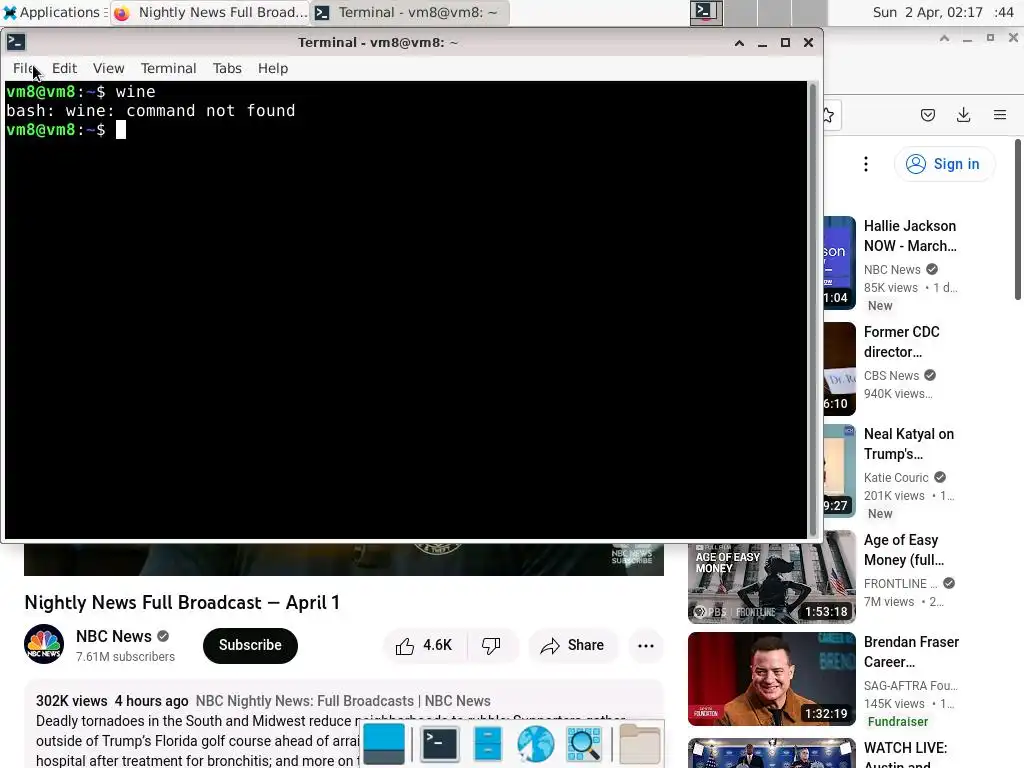Open Neal Katyal on Trump's video title
Image resolution: width=1024 pixels, height=768 pixels.
click(x=908, y=443)
